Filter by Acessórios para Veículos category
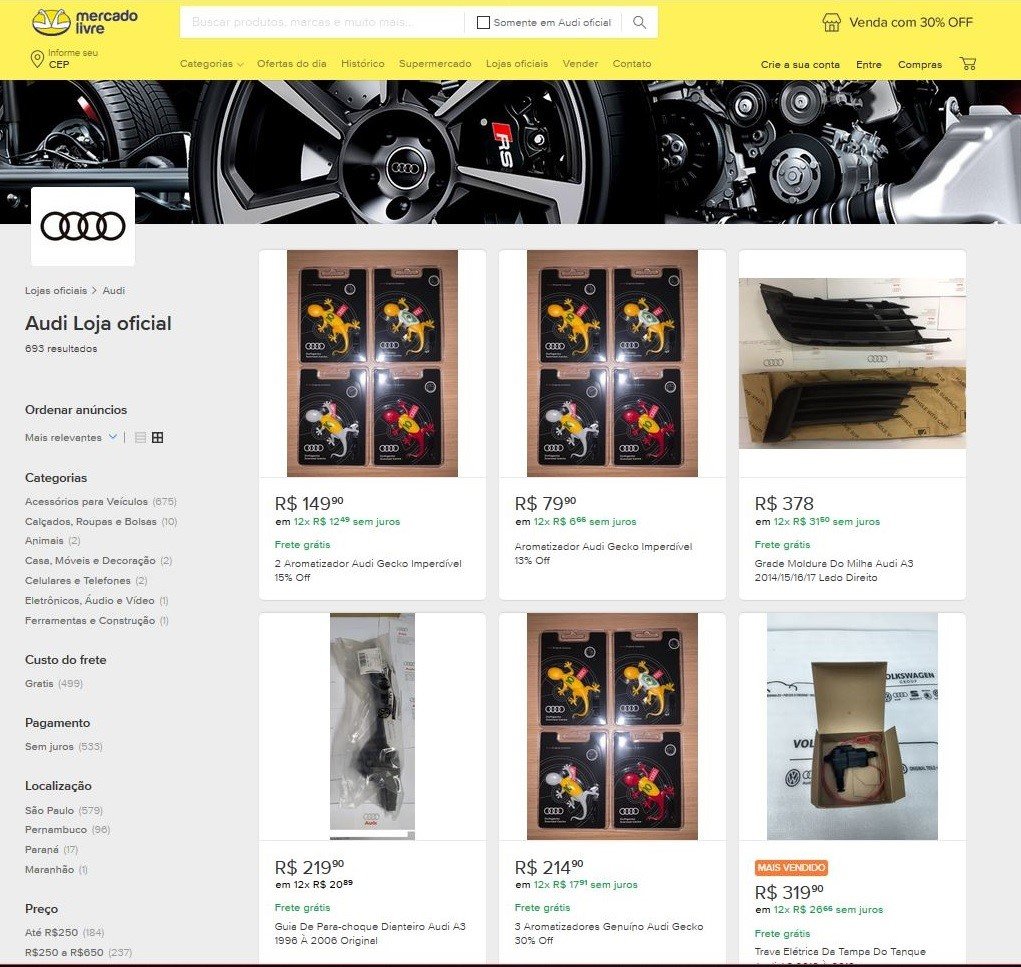Image resolution: width=1021 pixels, height=967 pixels. (x=86, y=501)
